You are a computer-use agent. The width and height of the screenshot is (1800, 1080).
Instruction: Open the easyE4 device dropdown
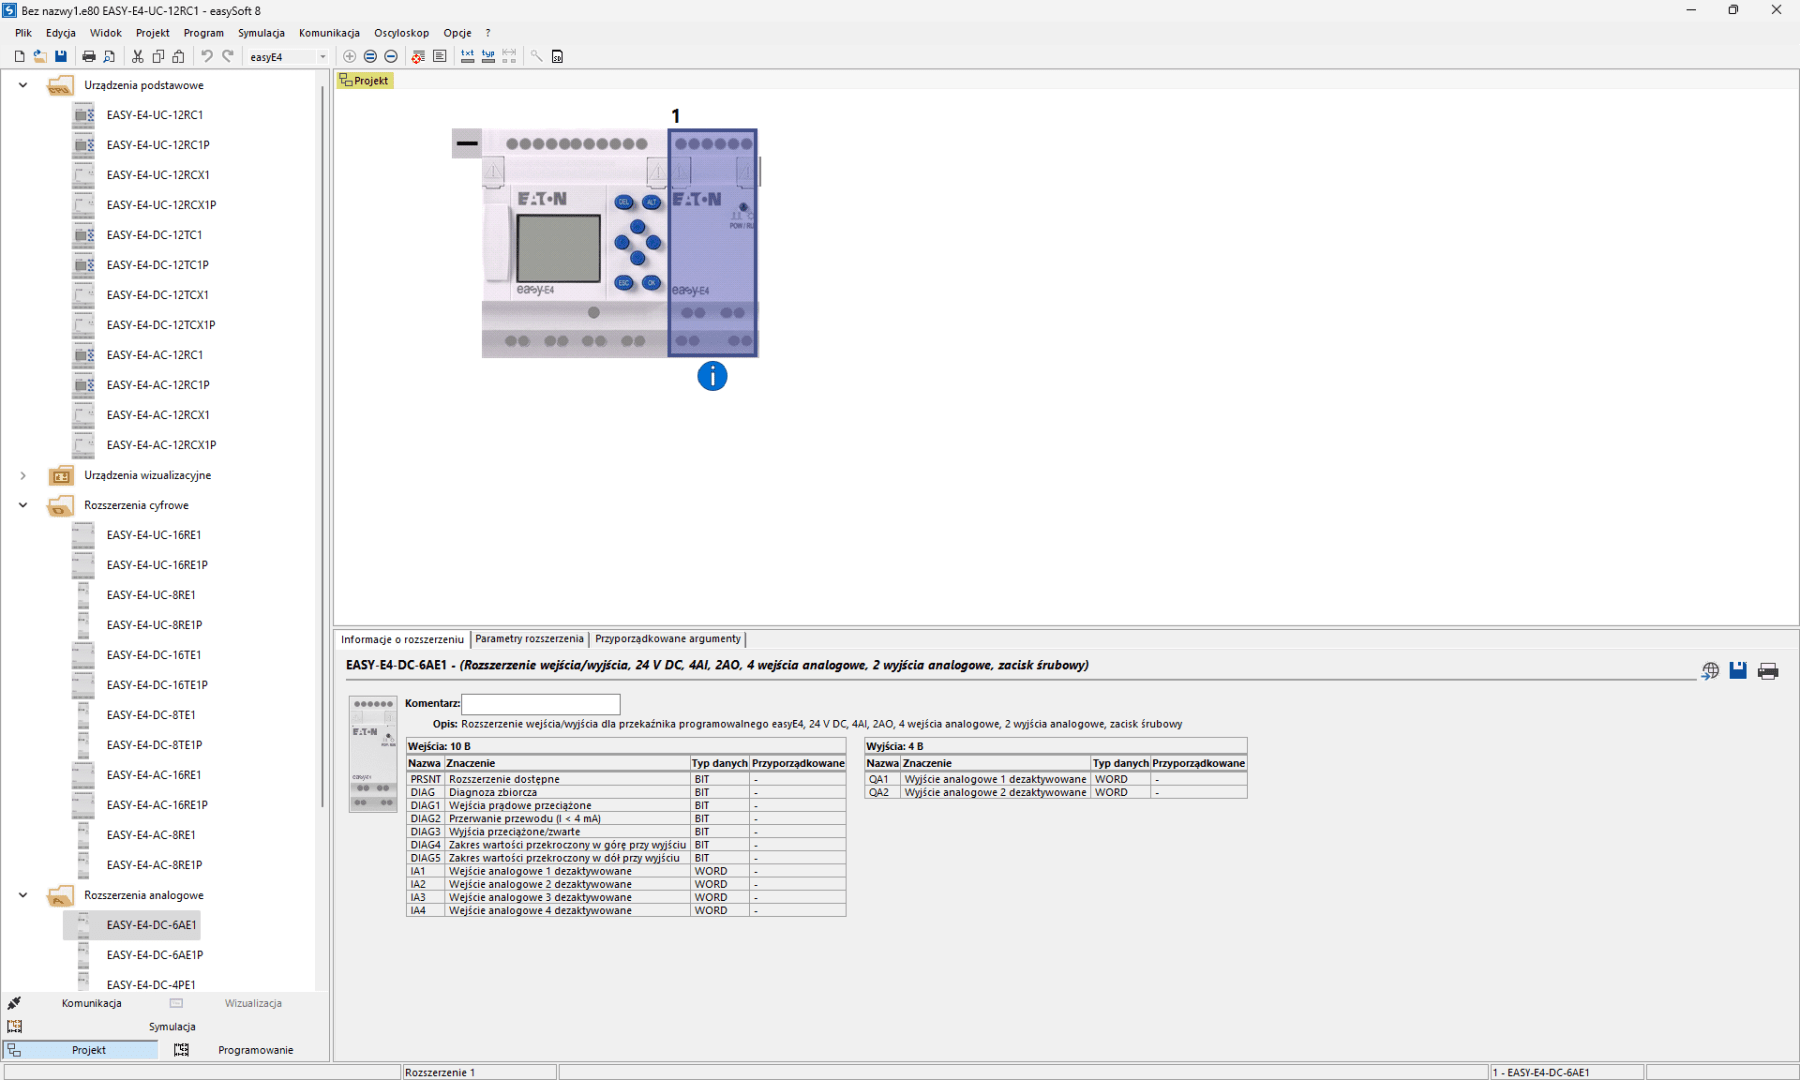point(322,57)
